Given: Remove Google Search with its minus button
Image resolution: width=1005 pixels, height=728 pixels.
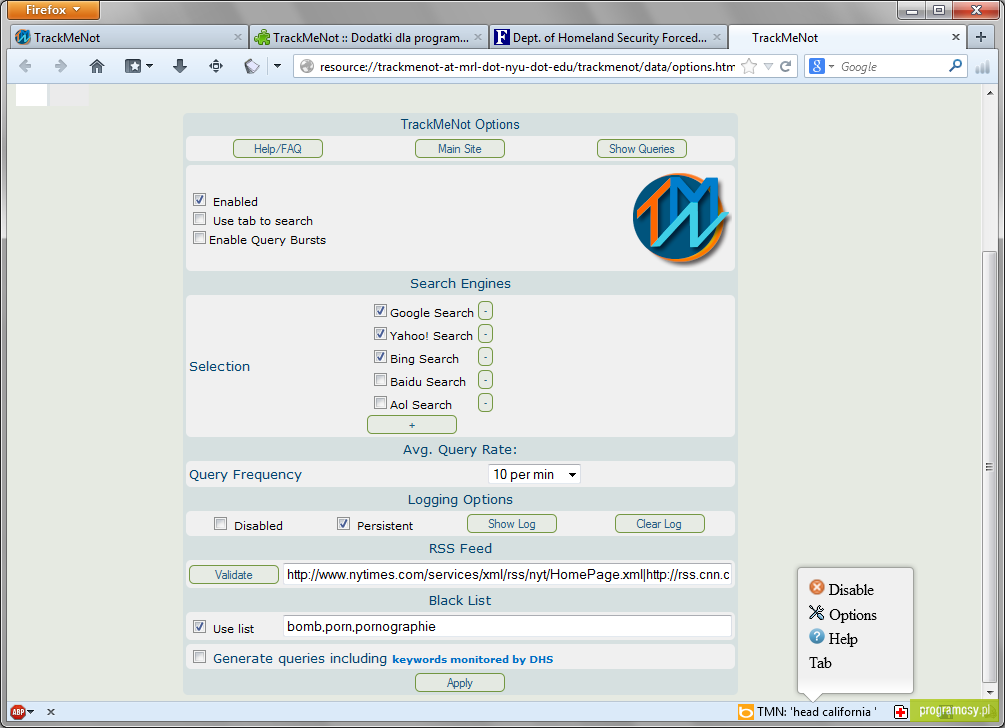Looking at the screenshot, I should point(485,311).
